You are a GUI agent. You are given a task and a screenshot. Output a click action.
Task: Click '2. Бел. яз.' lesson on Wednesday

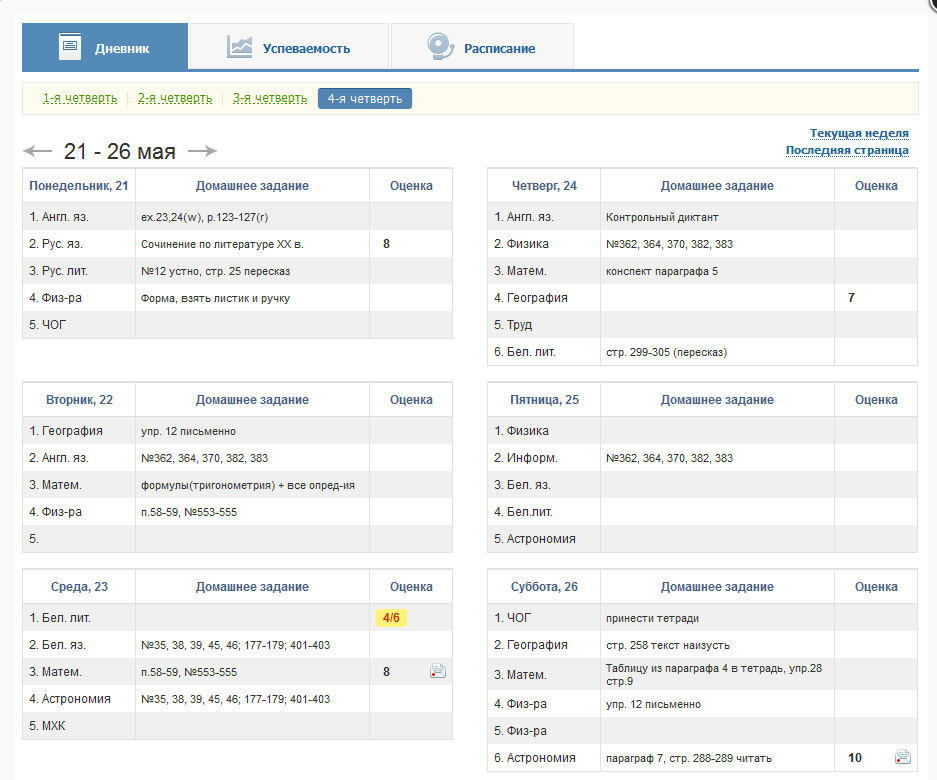coord(57,645)
